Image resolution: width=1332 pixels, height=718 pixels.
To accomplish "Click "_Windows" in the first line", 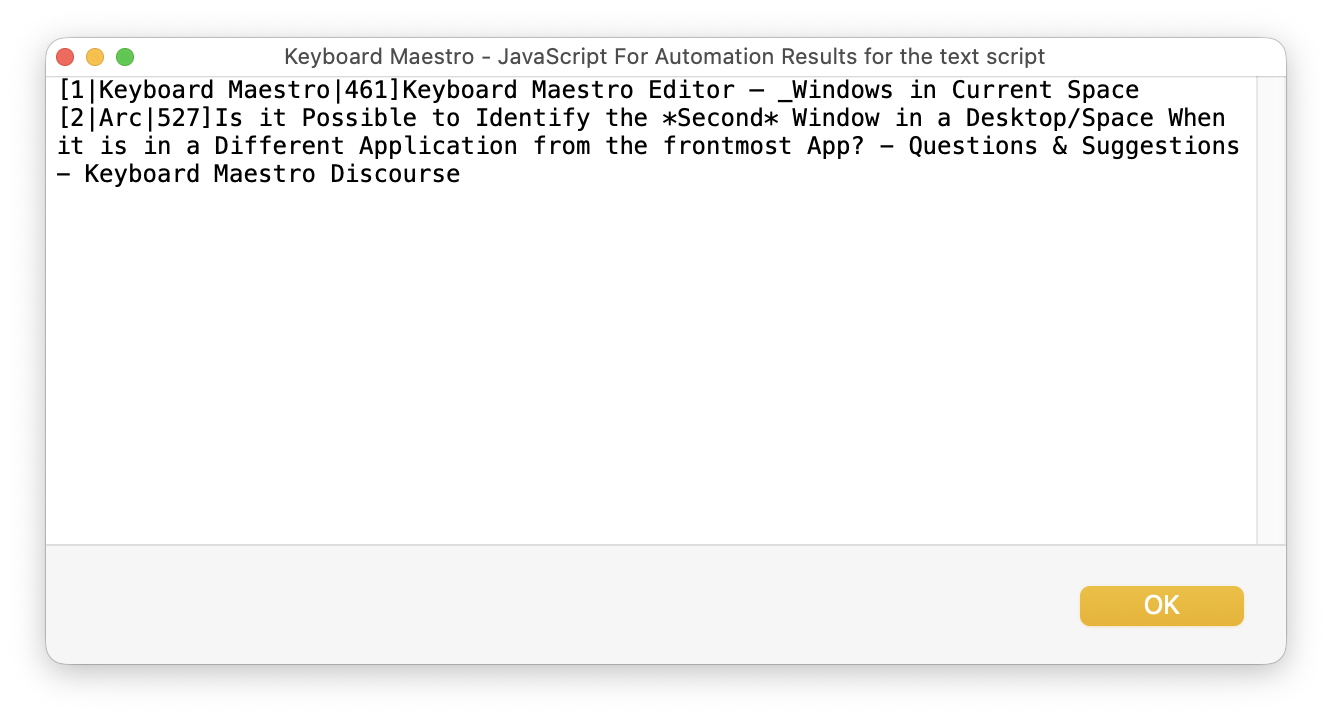I will 835,90.
